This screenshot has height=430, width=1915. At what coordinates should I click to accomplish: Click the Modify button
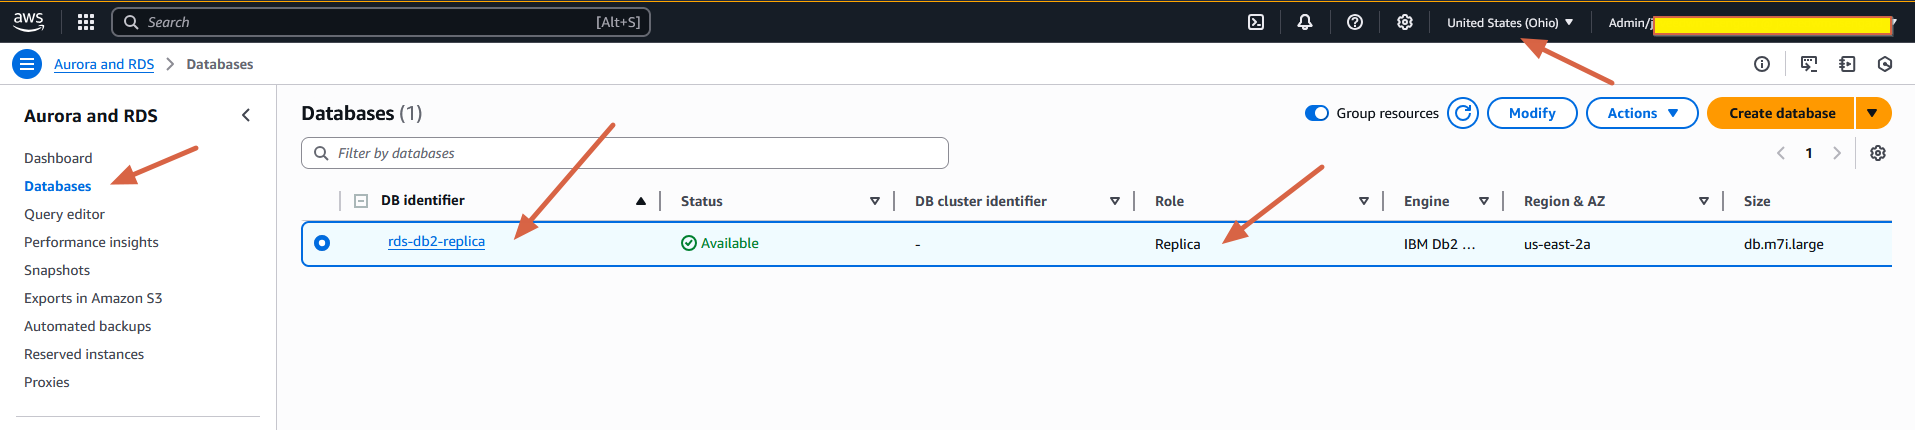(x=1532, y=113)
